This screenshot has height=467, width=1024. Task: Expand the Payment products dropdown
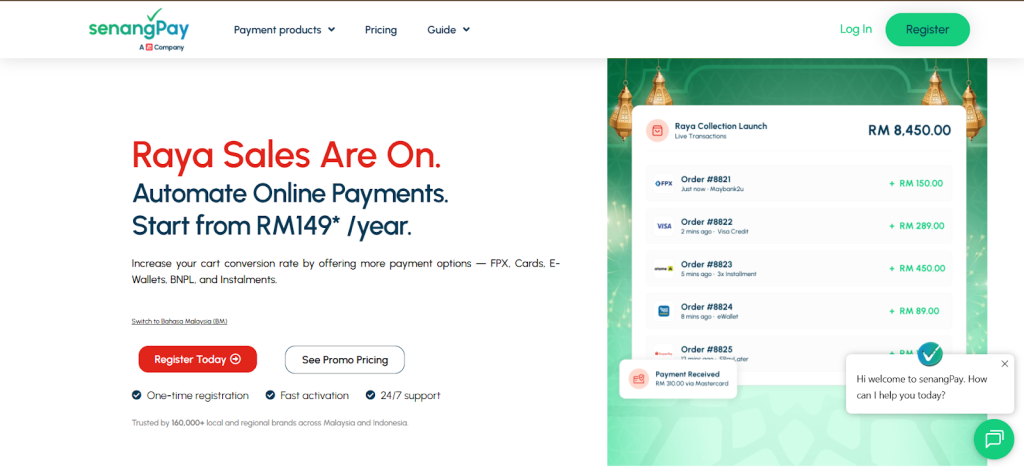pyautogui.click(x=284, y=30)
